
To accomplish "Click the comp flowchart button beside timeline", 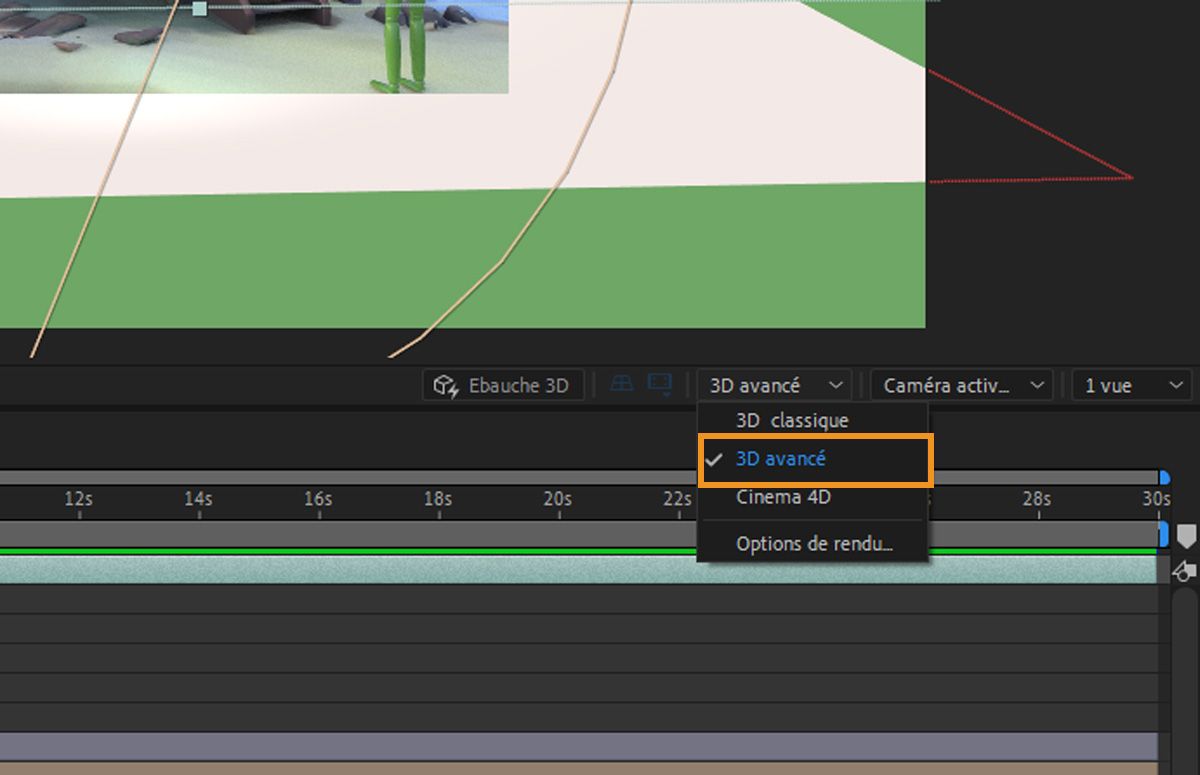I will (x=1184, y=571).
